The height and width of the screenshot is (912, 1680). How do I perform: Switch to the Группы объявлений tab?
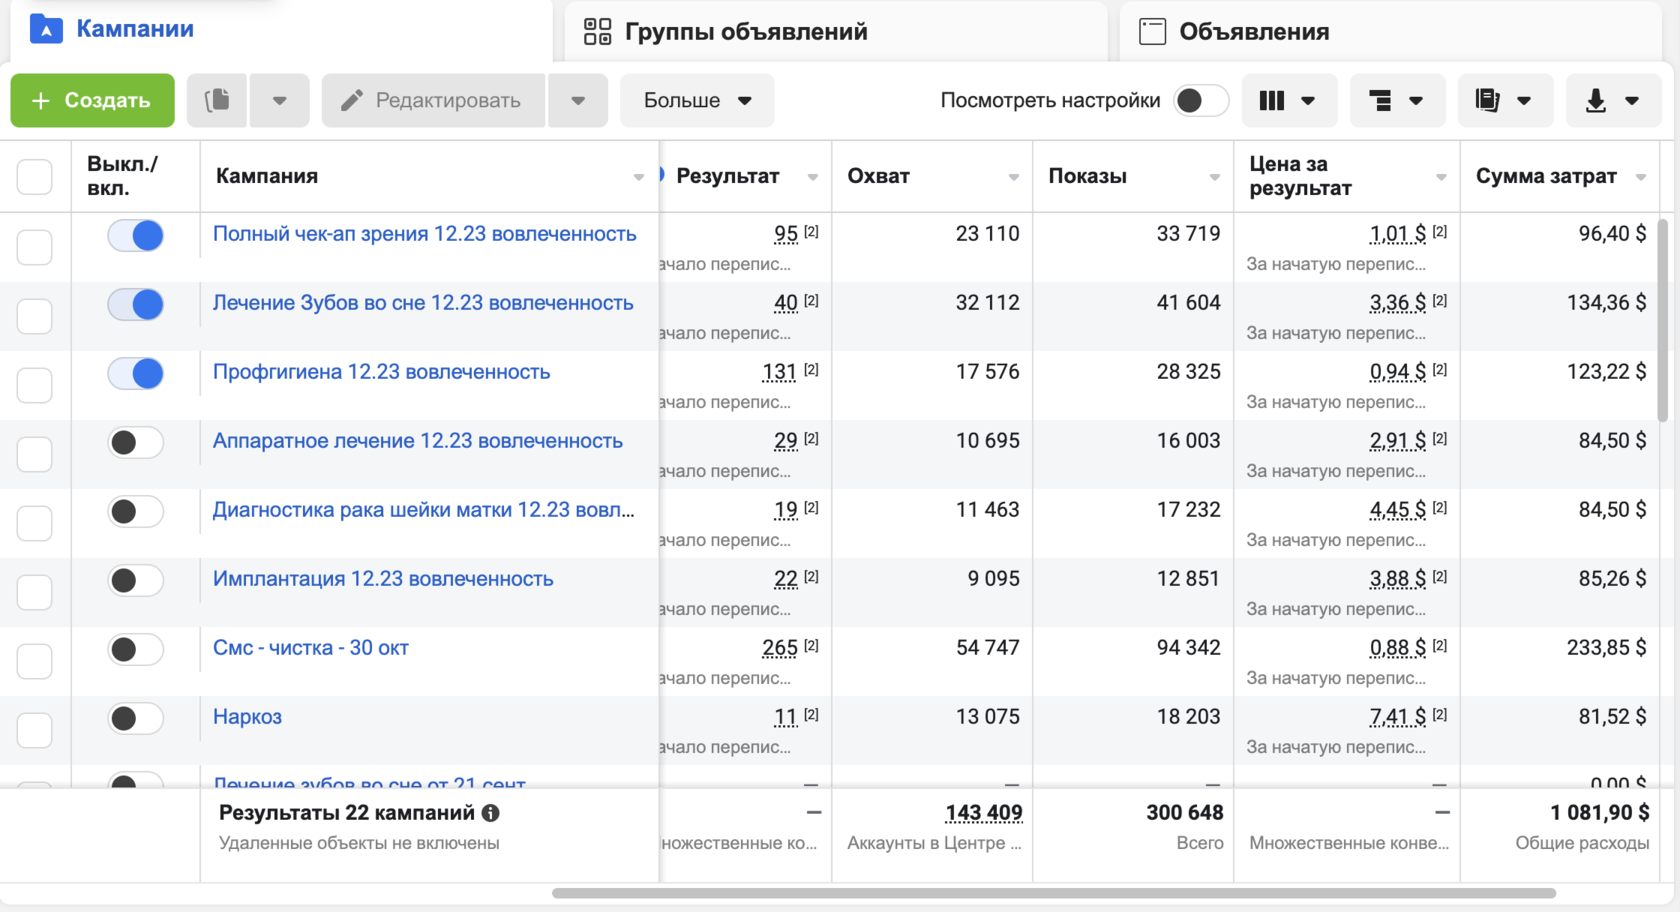[745, 31]
